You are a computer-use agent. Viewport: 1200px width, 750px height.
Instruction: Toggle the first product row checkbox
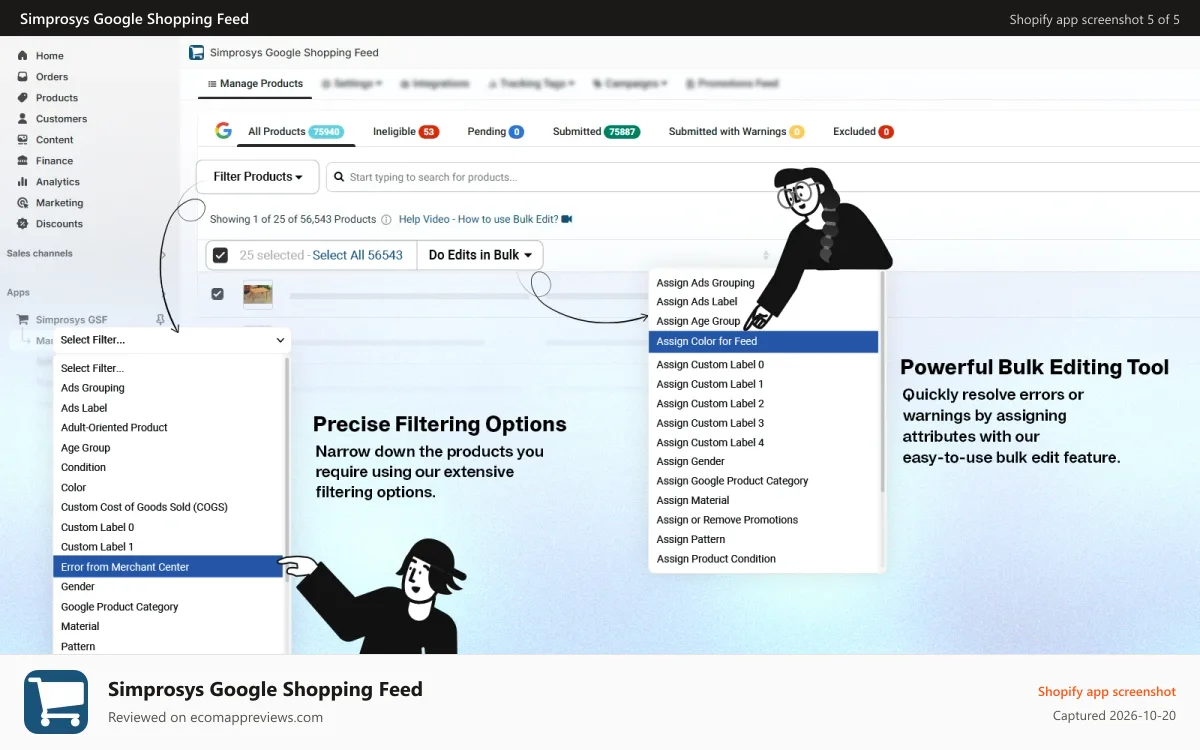pyautogui.click(x=217, y=294)
